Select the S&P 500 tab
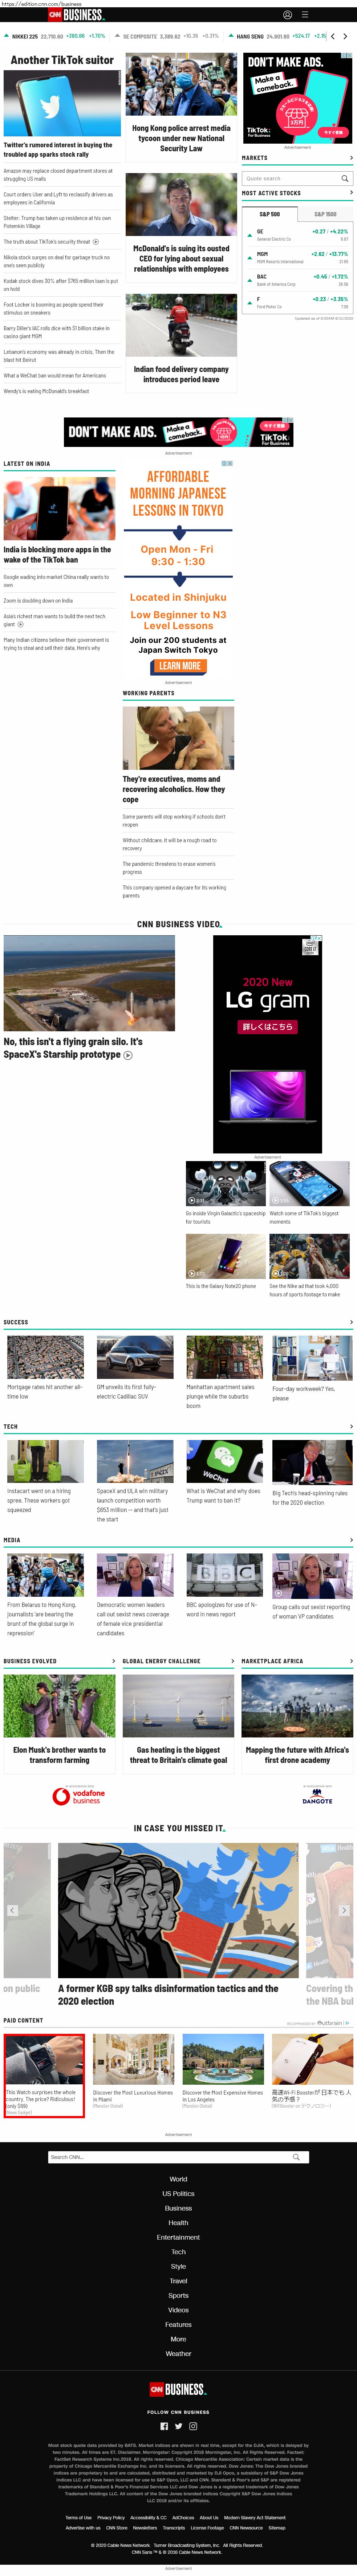The height and width of the screenshot is (2576, 357). coord(270,214)
